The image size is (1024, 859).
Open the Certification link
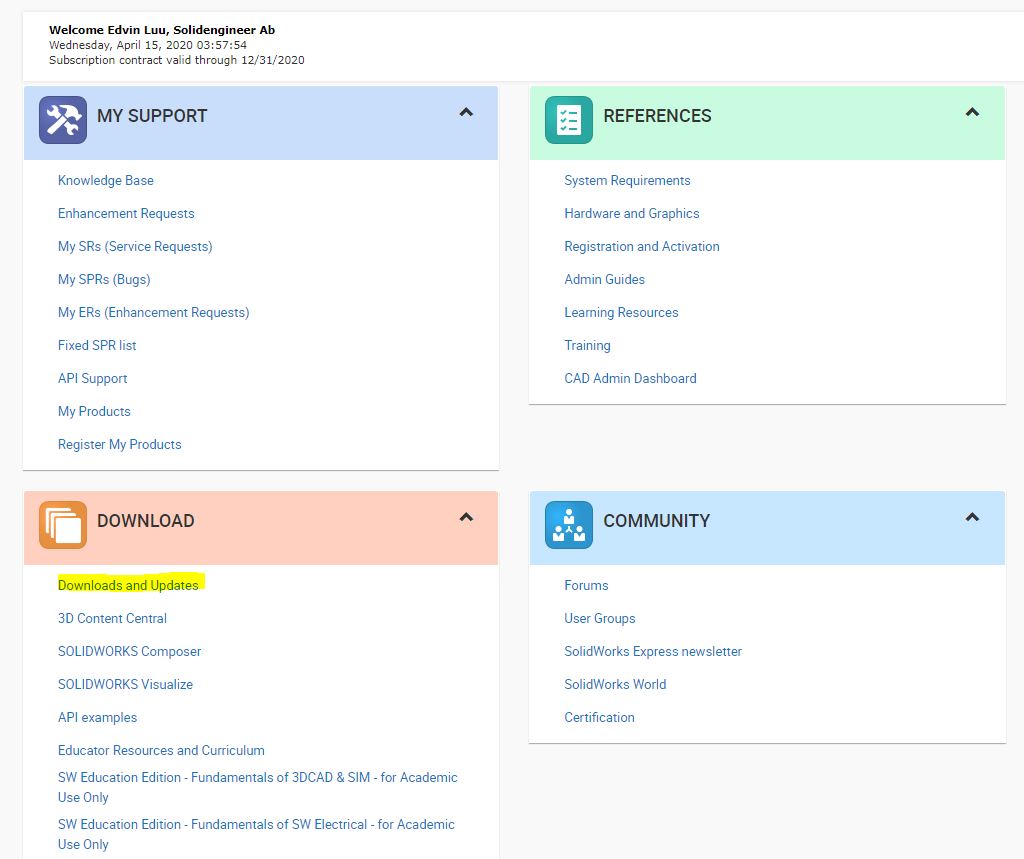click(x=599, y=718)
